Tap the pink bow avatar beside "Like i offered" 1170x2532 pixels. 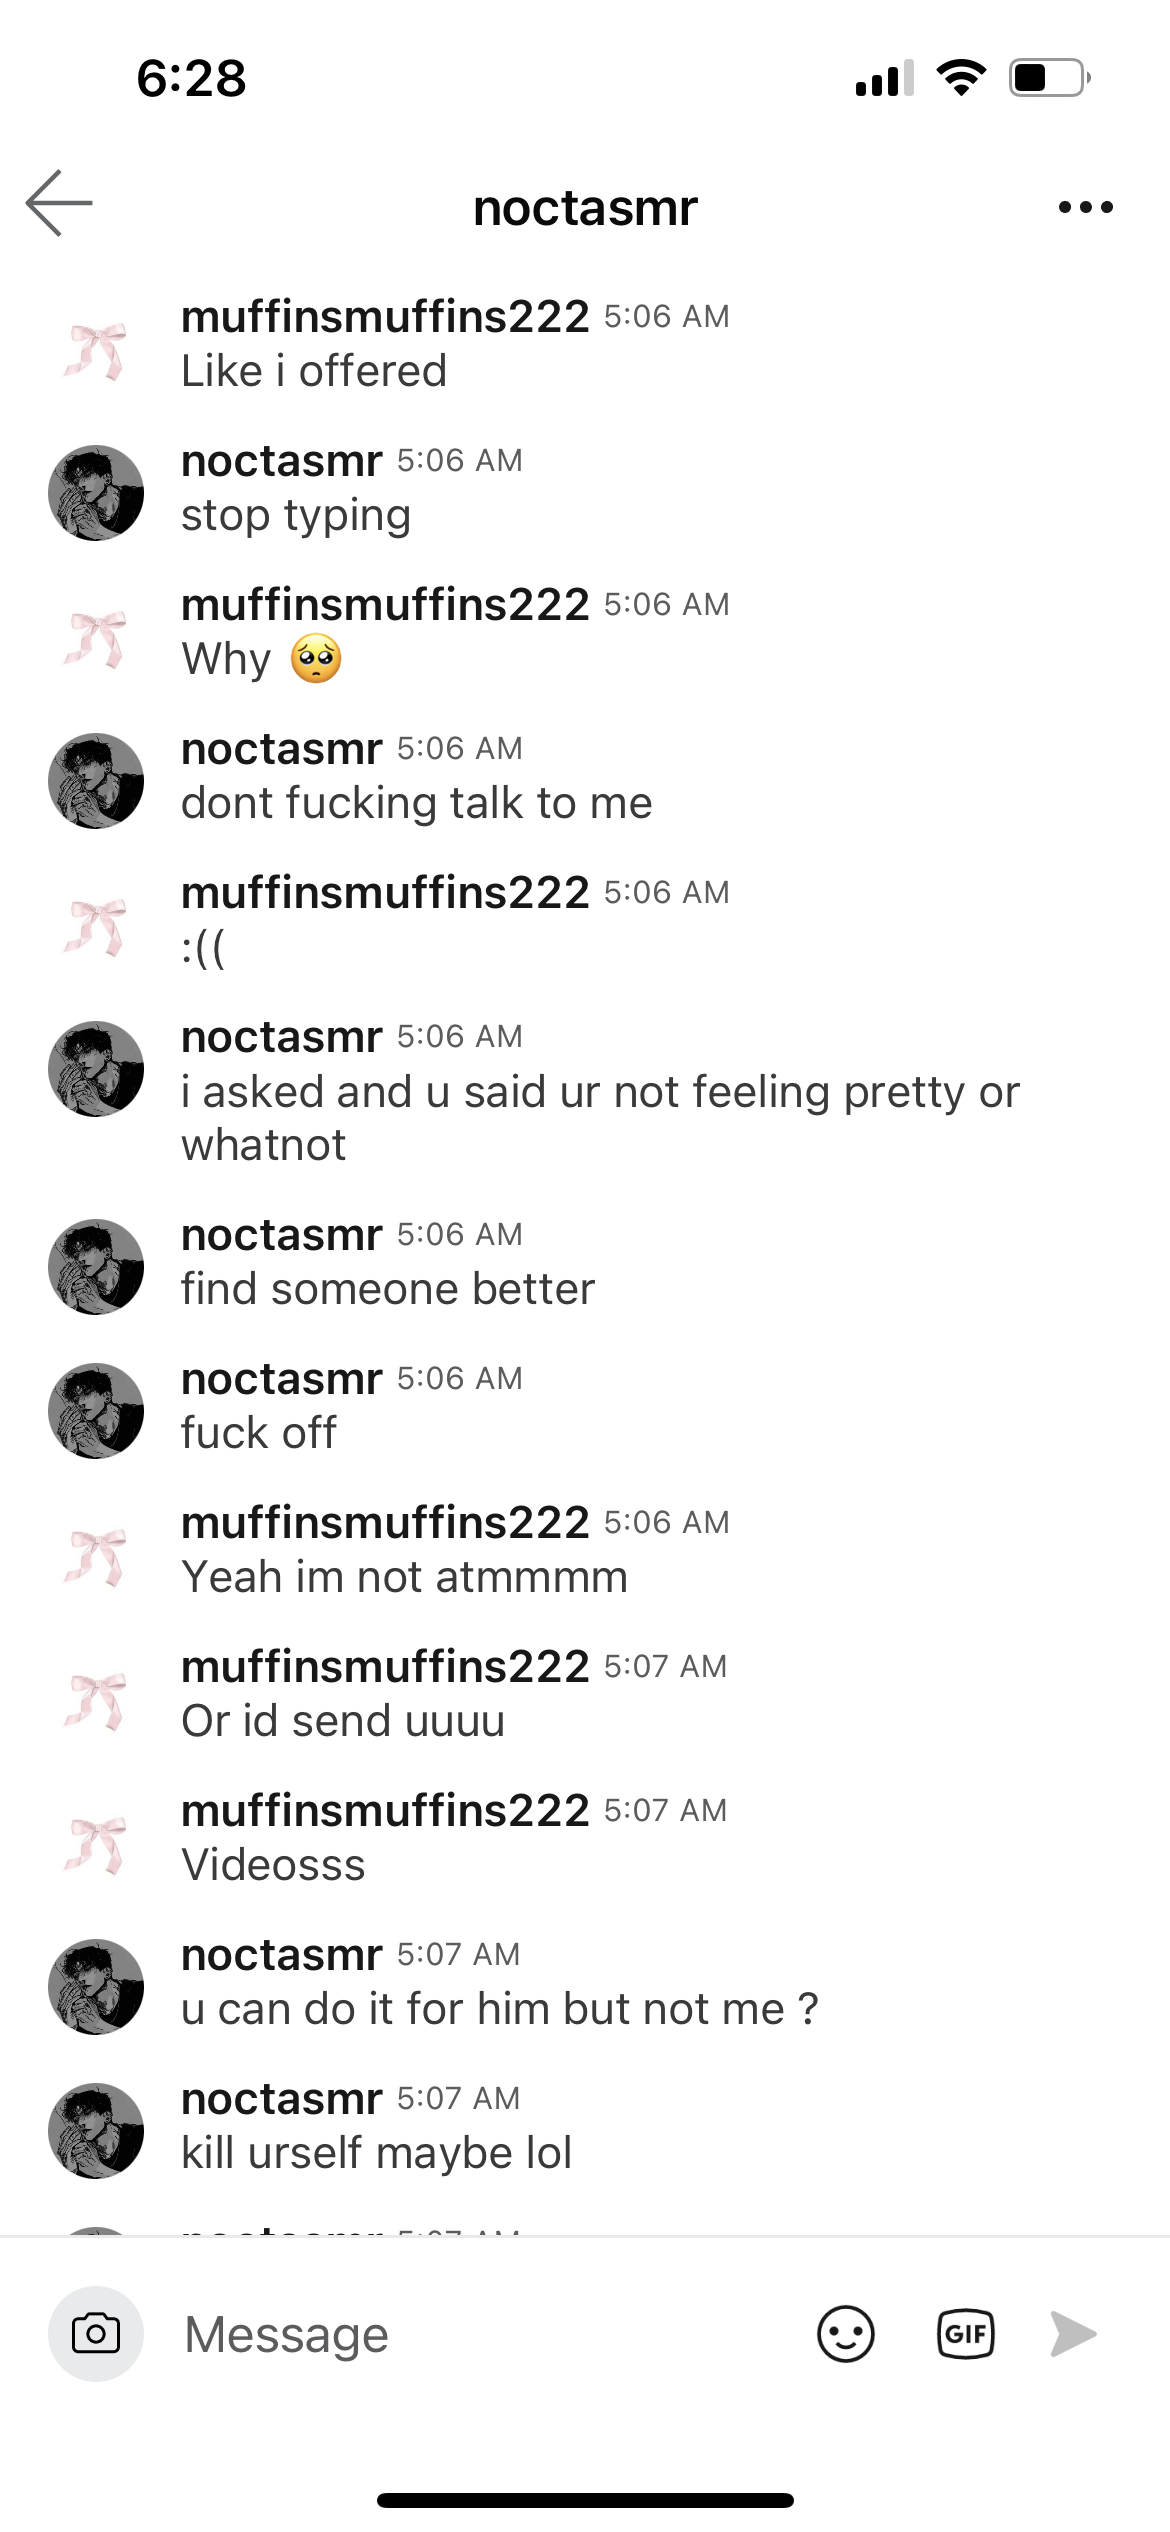[x=96, y=350]
